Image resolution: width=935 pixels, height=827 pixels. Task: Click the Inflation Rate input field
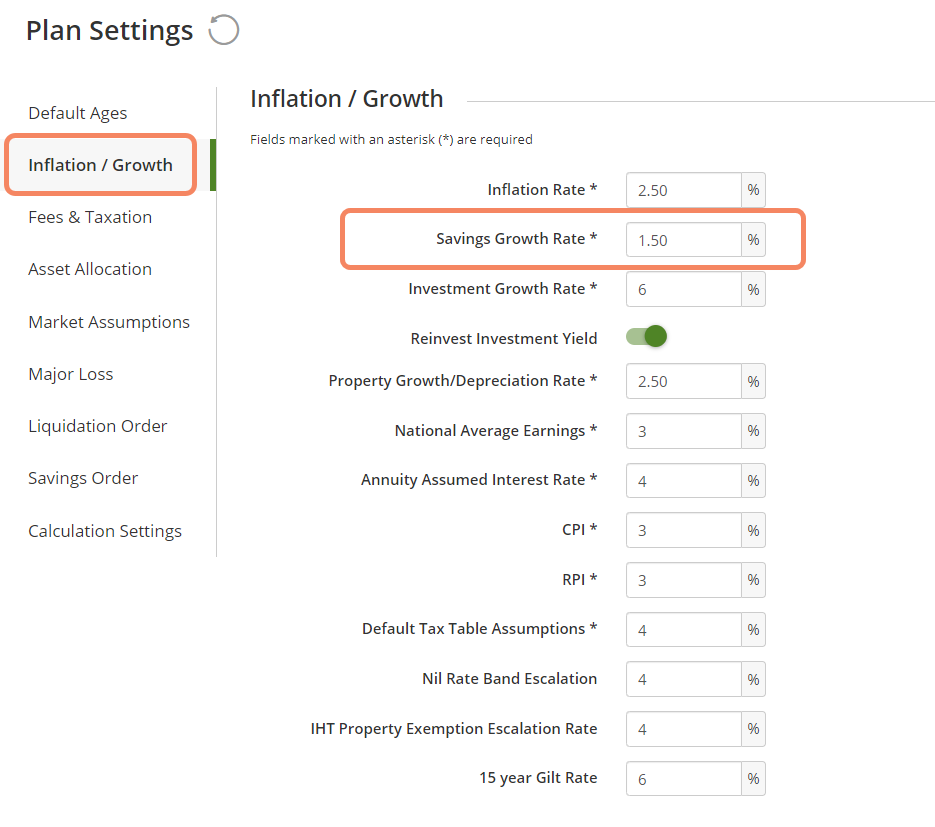click(683, 190)
